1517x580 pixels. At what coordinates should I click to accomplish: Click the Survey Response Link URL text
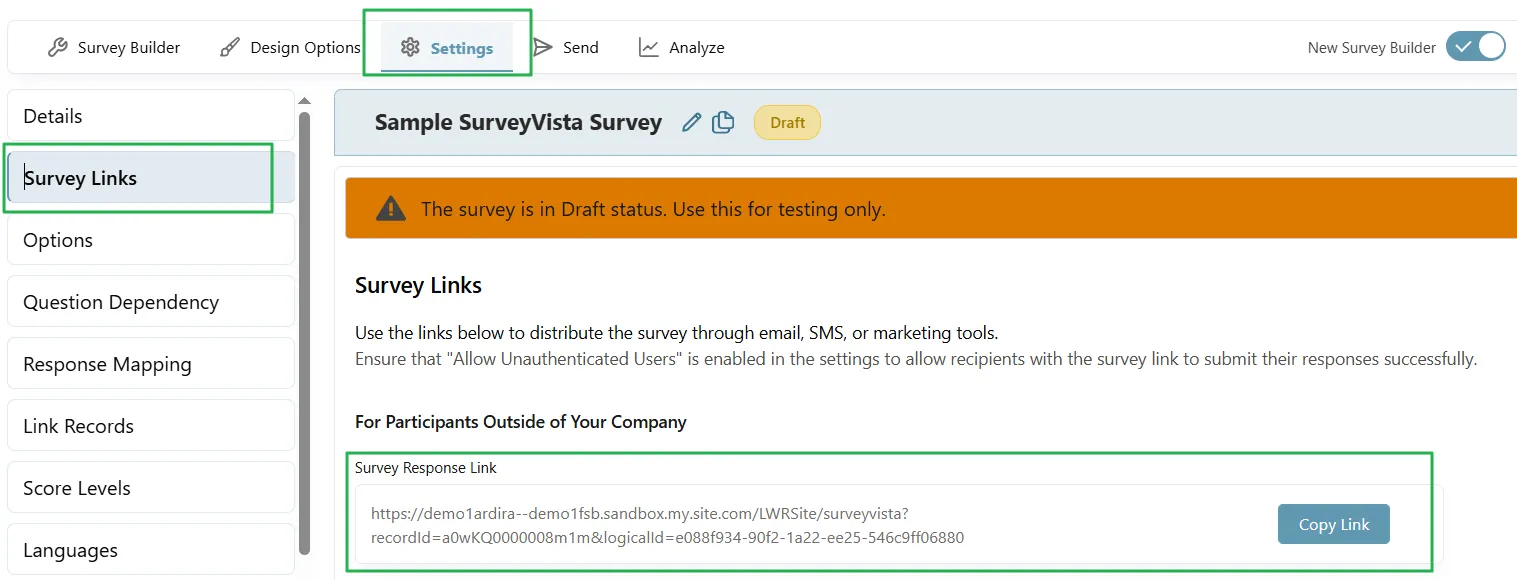click(x=667, y=524)
